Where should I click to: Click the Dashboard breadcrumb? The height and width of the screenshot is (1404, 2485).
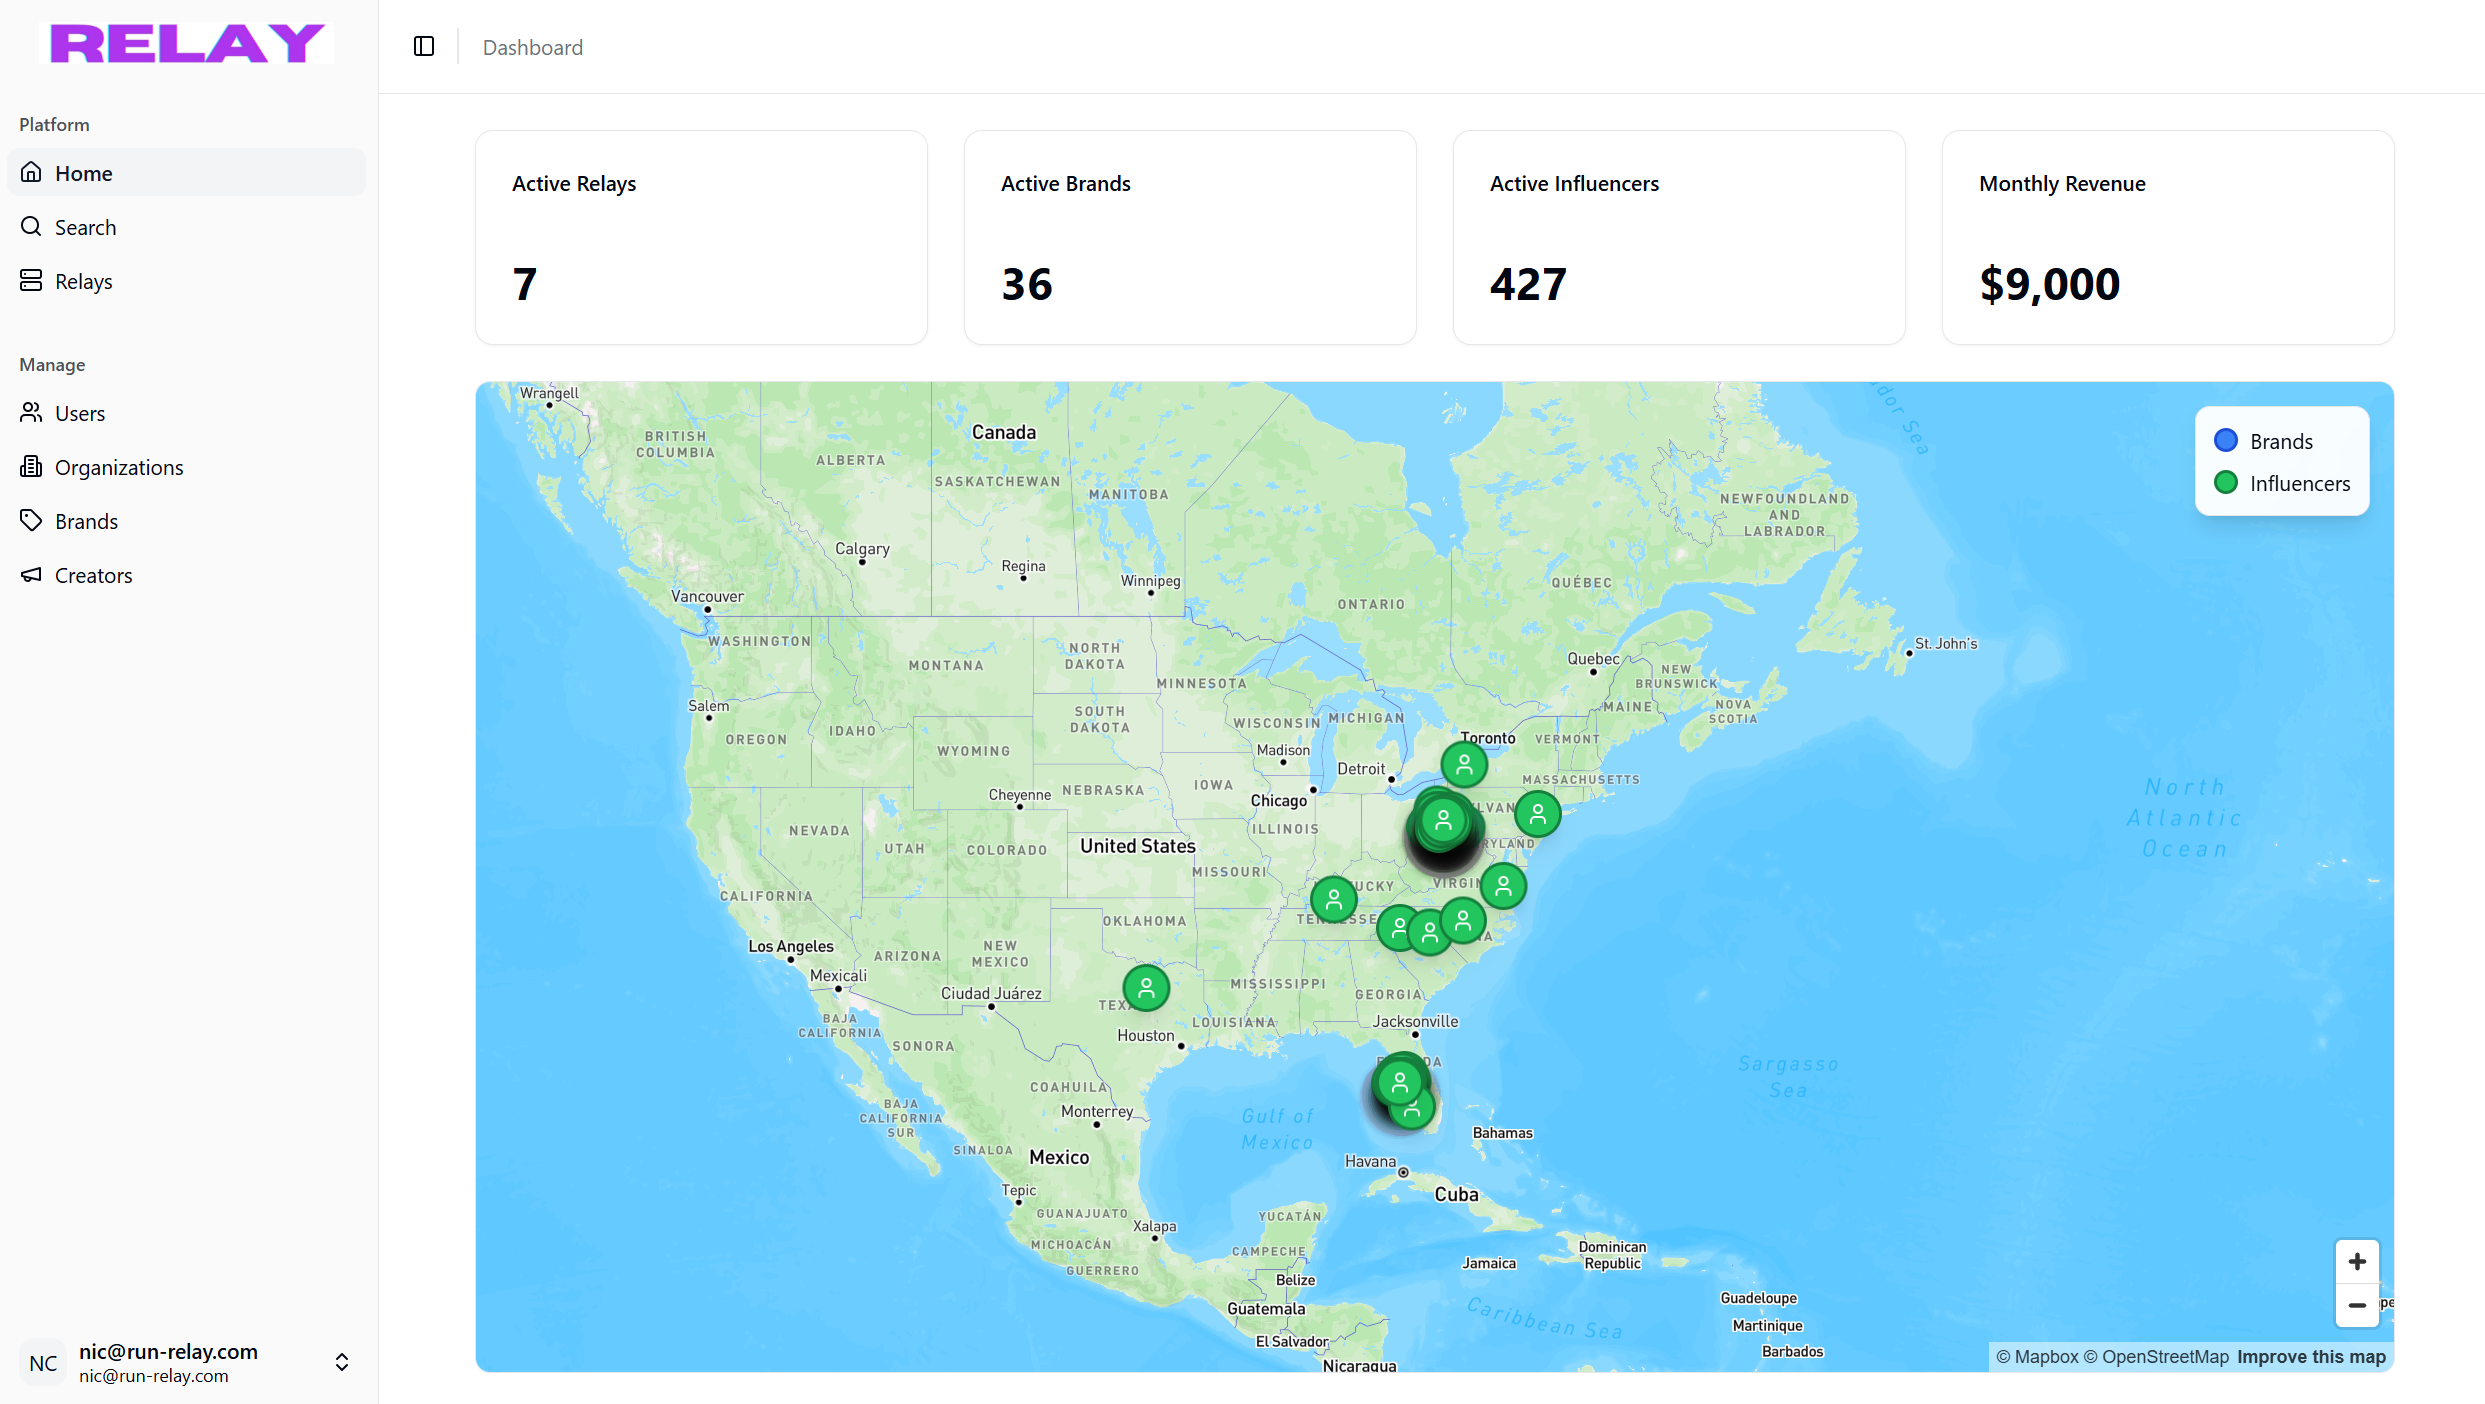coord(532,46)
